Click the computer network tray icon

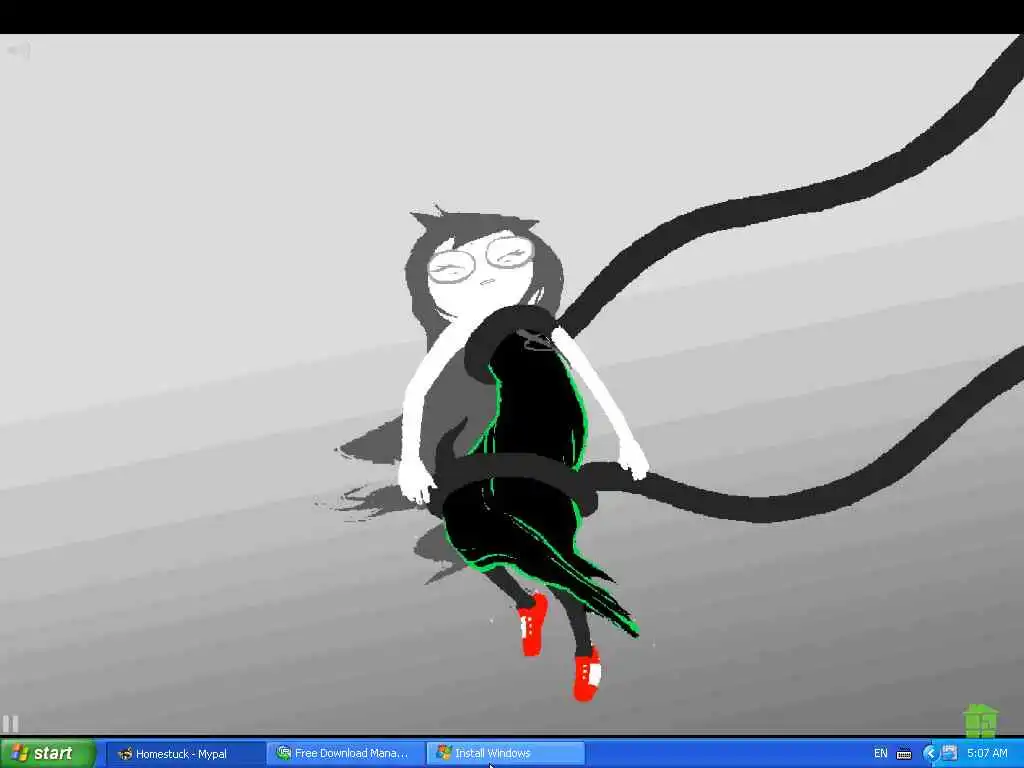pos(949,753)
